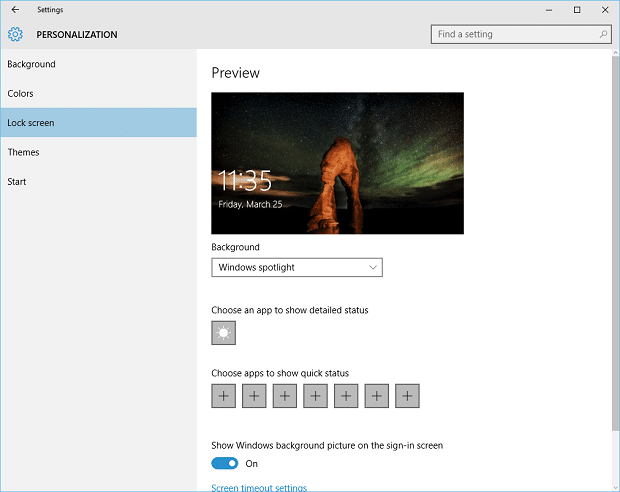
Task: Click the fourth quick status plus slot
Action: 315,396
